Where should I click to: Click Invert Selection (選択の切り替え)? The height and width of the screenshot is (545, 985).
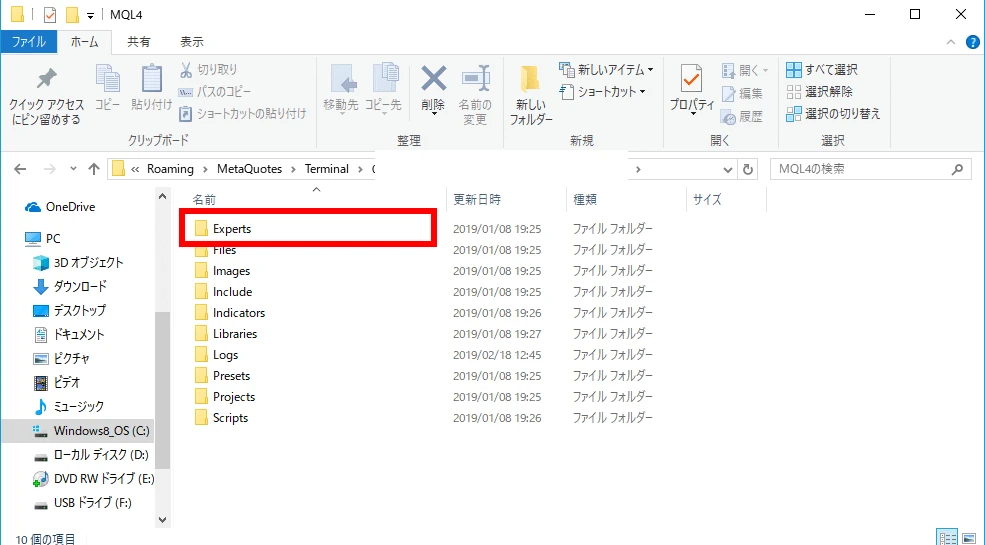pyautogui.click(x=833, y=114)
